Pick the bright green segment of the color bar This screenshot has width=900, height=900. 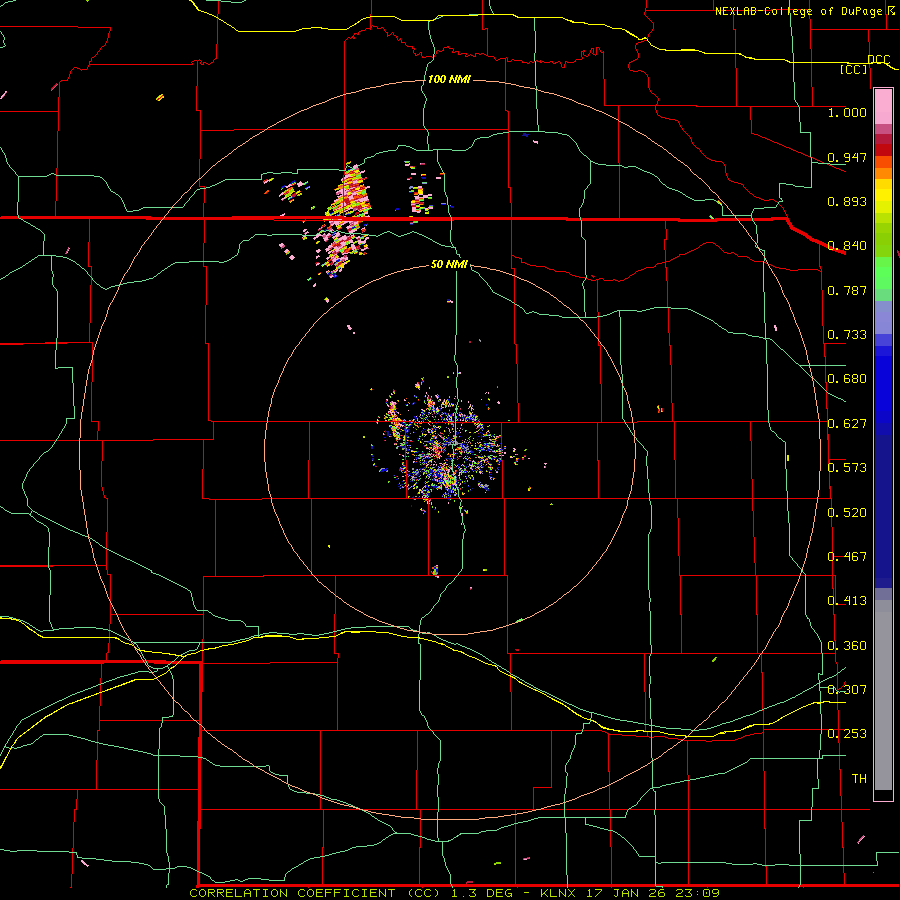pyautogui.click(x=883, y=273)
